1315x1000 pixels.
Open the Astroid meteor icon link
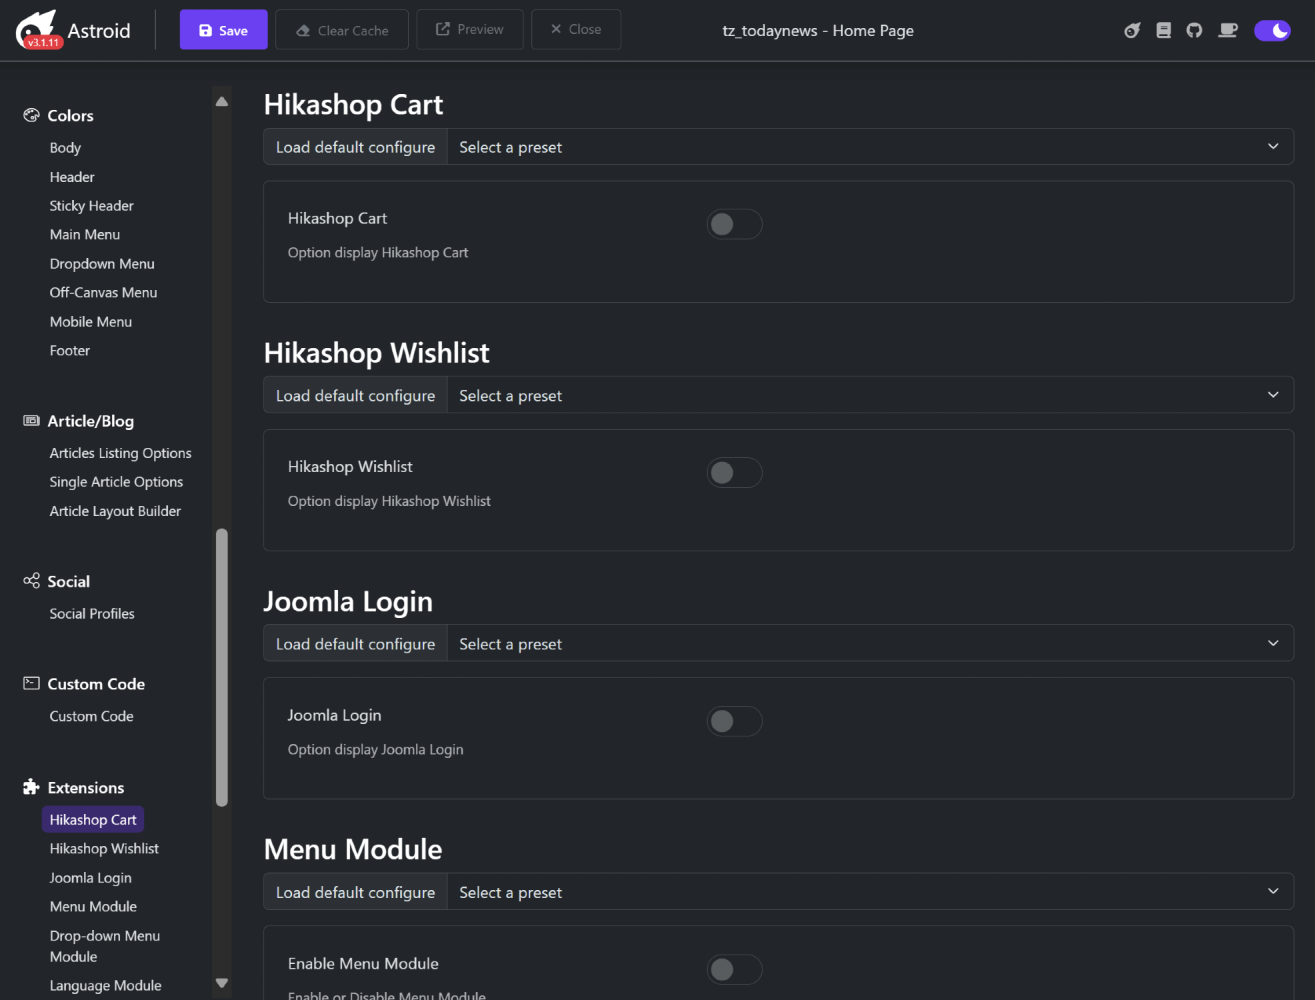[1132, 30]
